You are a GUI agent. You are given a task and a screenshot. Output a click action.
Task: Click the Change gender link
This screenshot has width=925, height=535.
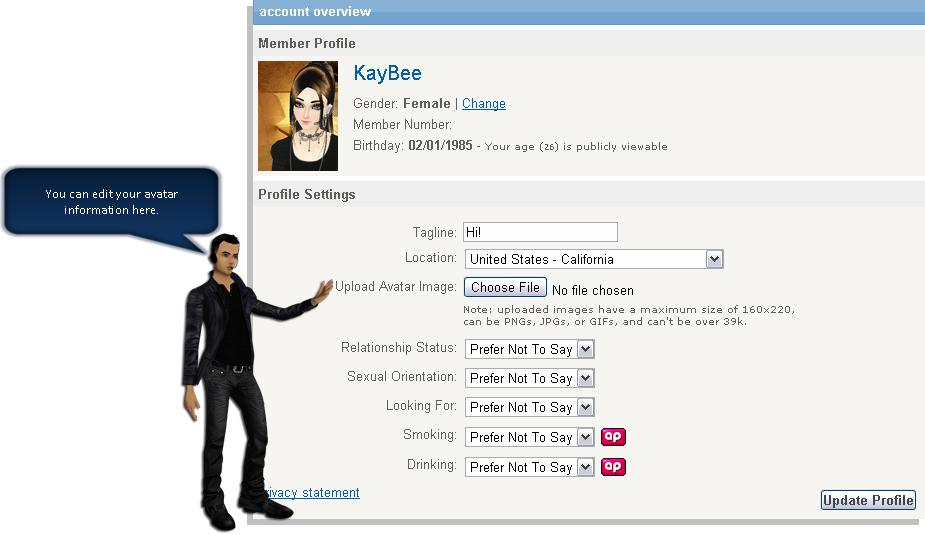[484, 103]
